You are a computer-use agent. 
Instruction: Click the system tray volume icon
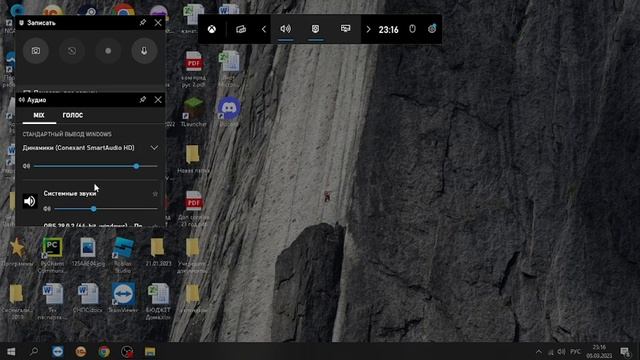[x=562, y=351]
